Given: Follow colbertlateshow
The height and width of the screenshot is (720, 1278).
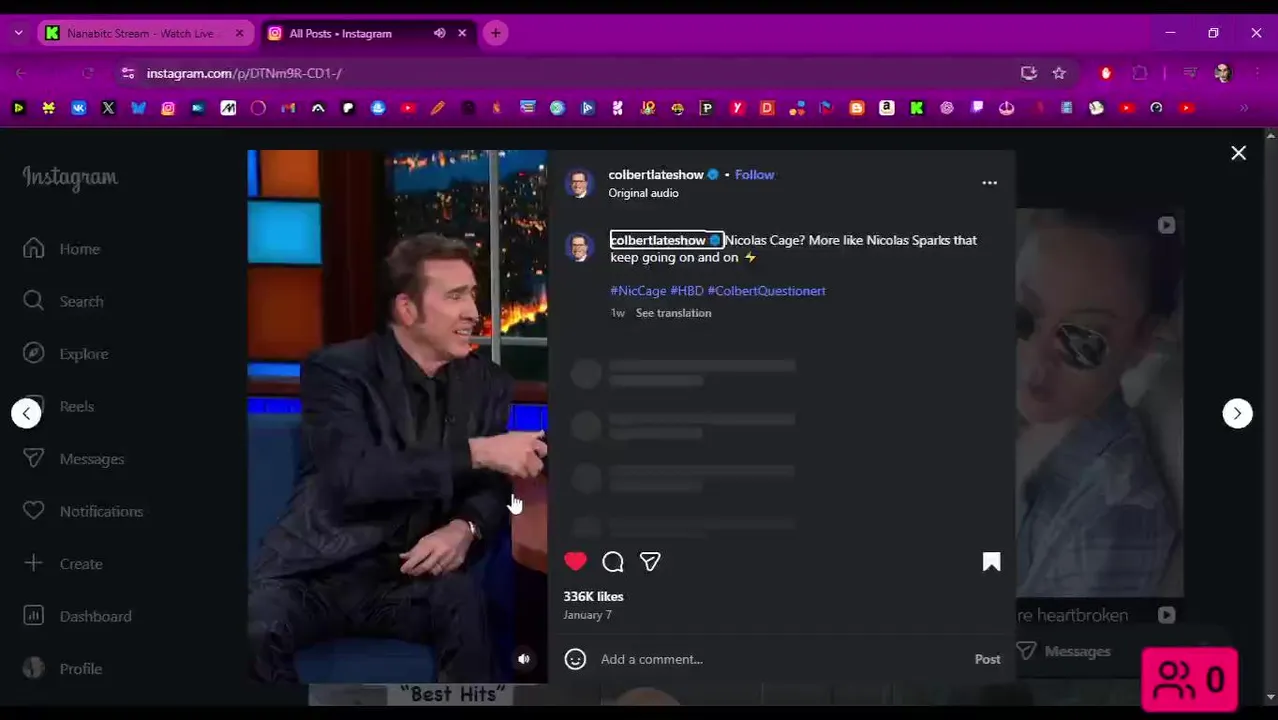Looking at the screenshot, I should tap(754, 174).
